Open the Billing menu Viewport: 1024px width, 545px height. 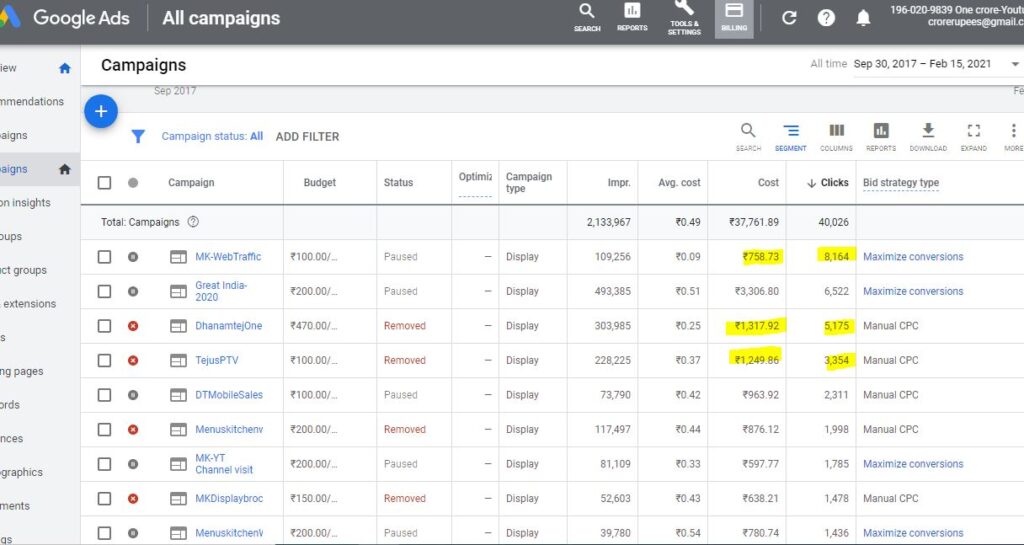pos(734,18)
